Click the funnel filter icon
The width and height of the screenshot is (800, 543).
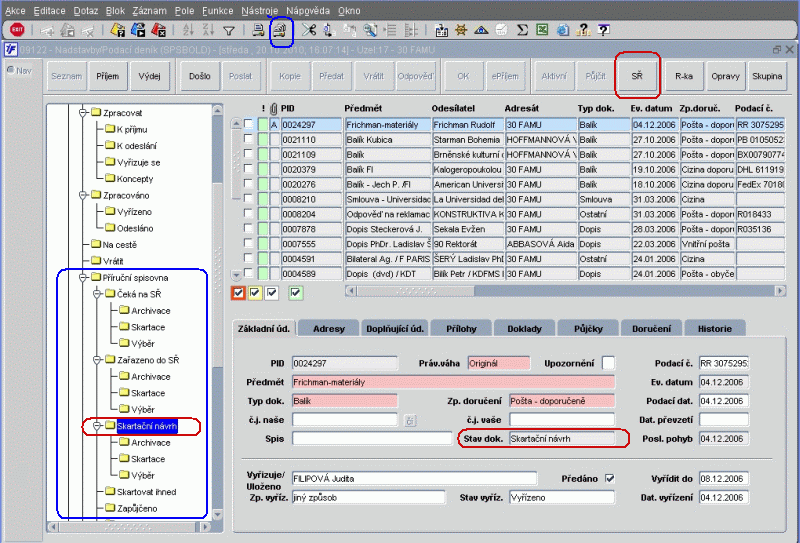pos(229,31)
